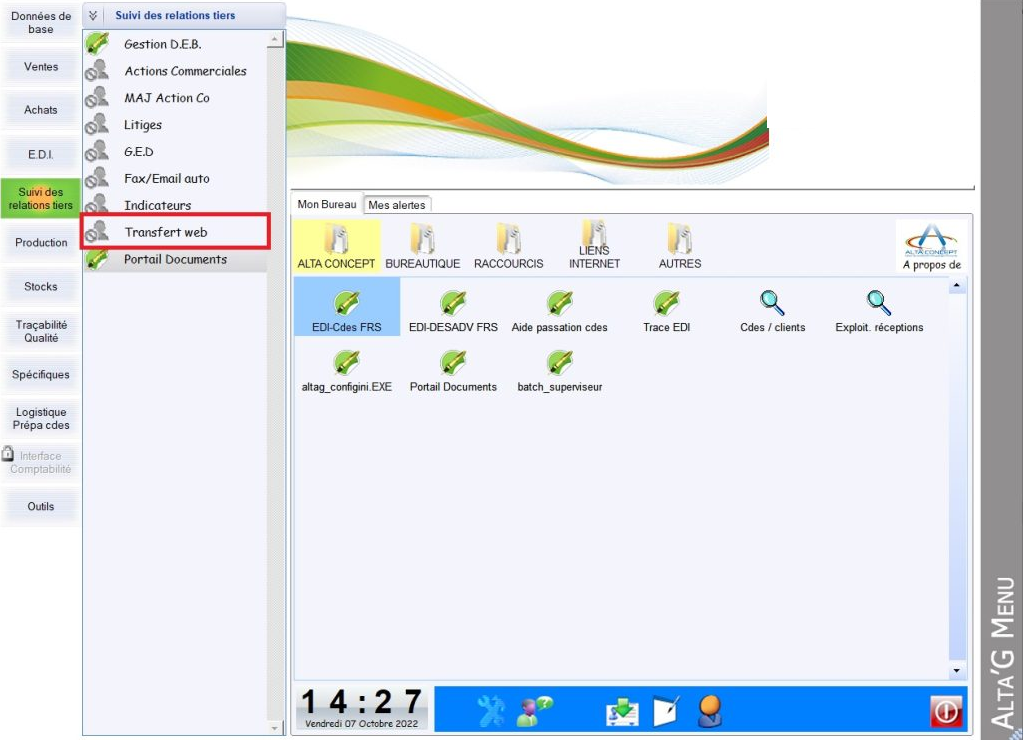Launch batch_superviseur shortcut
The height and width of the screenshot is (740, 1023).
click(559, 370)
